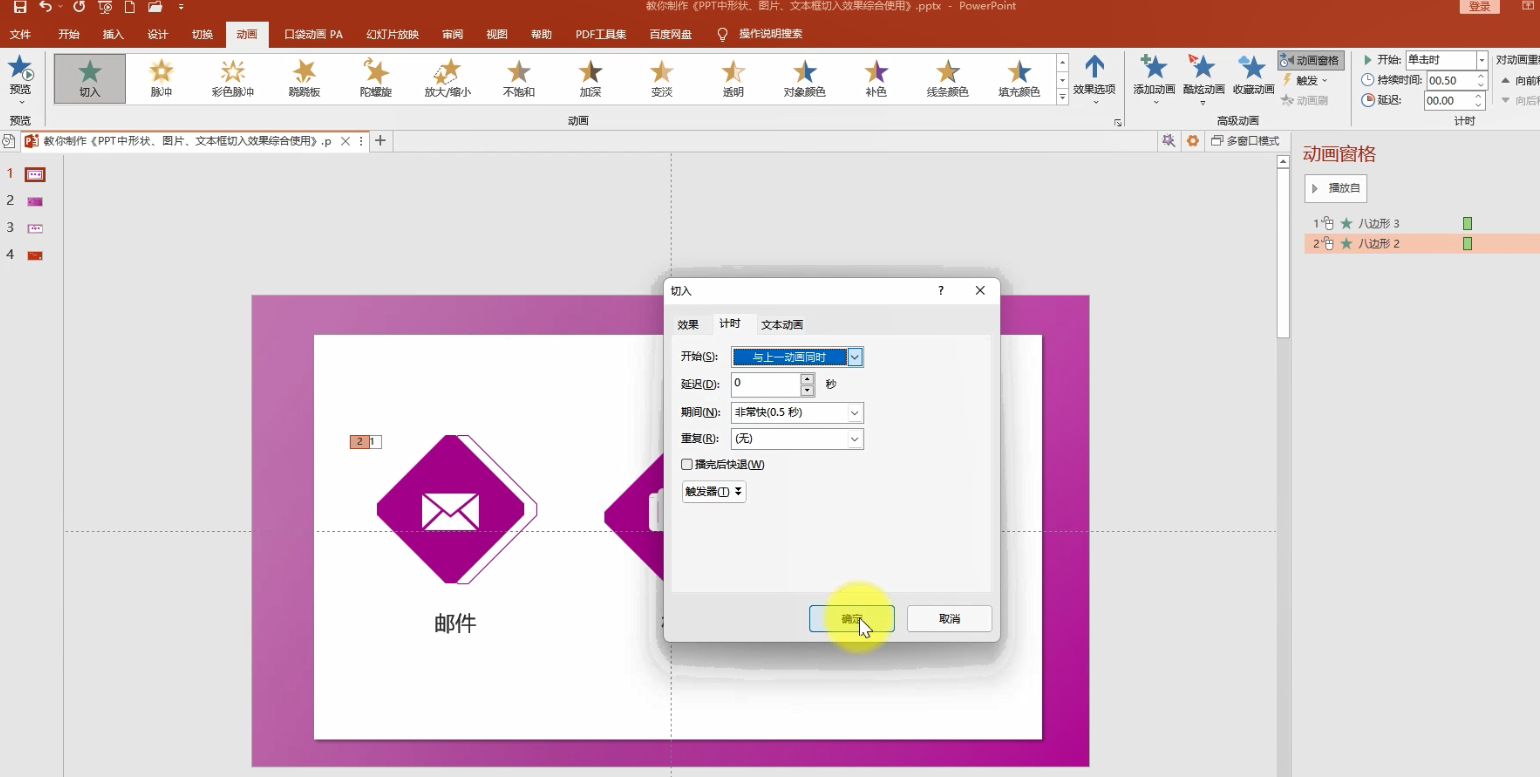1540x777 pixels.
Task: Select the 不饱和 animation effect
Action: pyautogui.click(x=518, y=78)
